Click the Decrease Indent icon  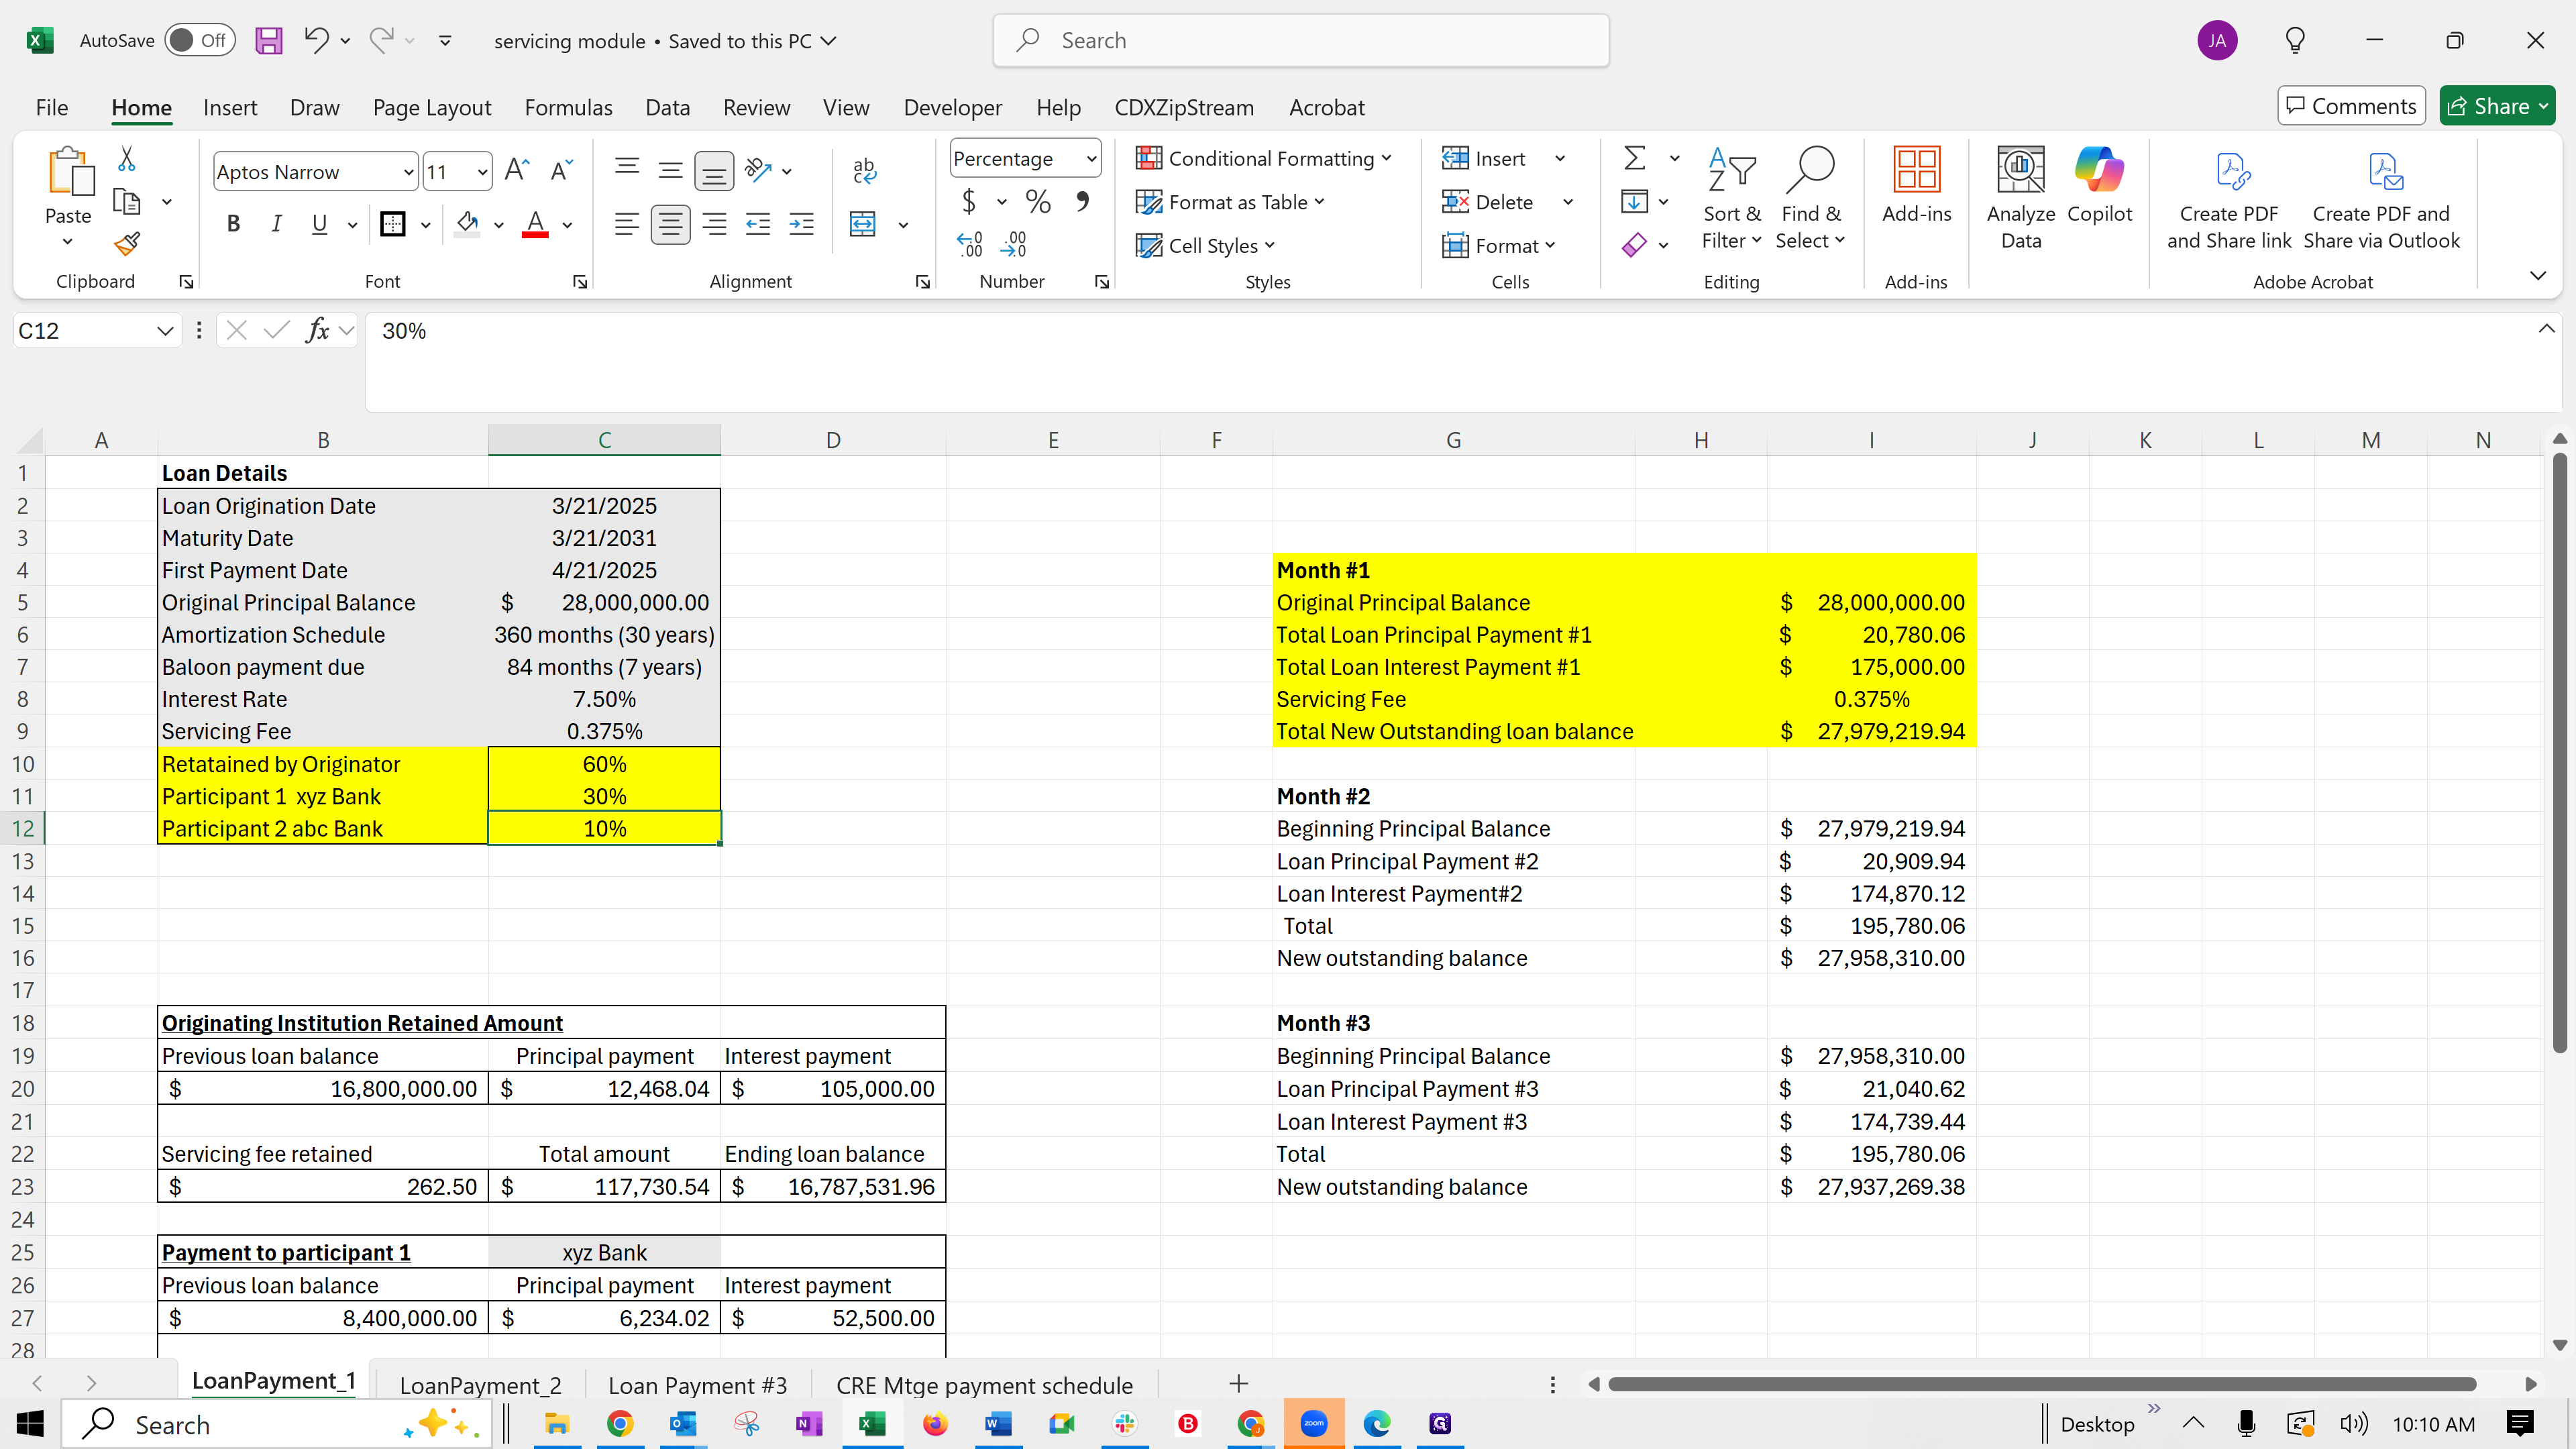click(758, 224)
